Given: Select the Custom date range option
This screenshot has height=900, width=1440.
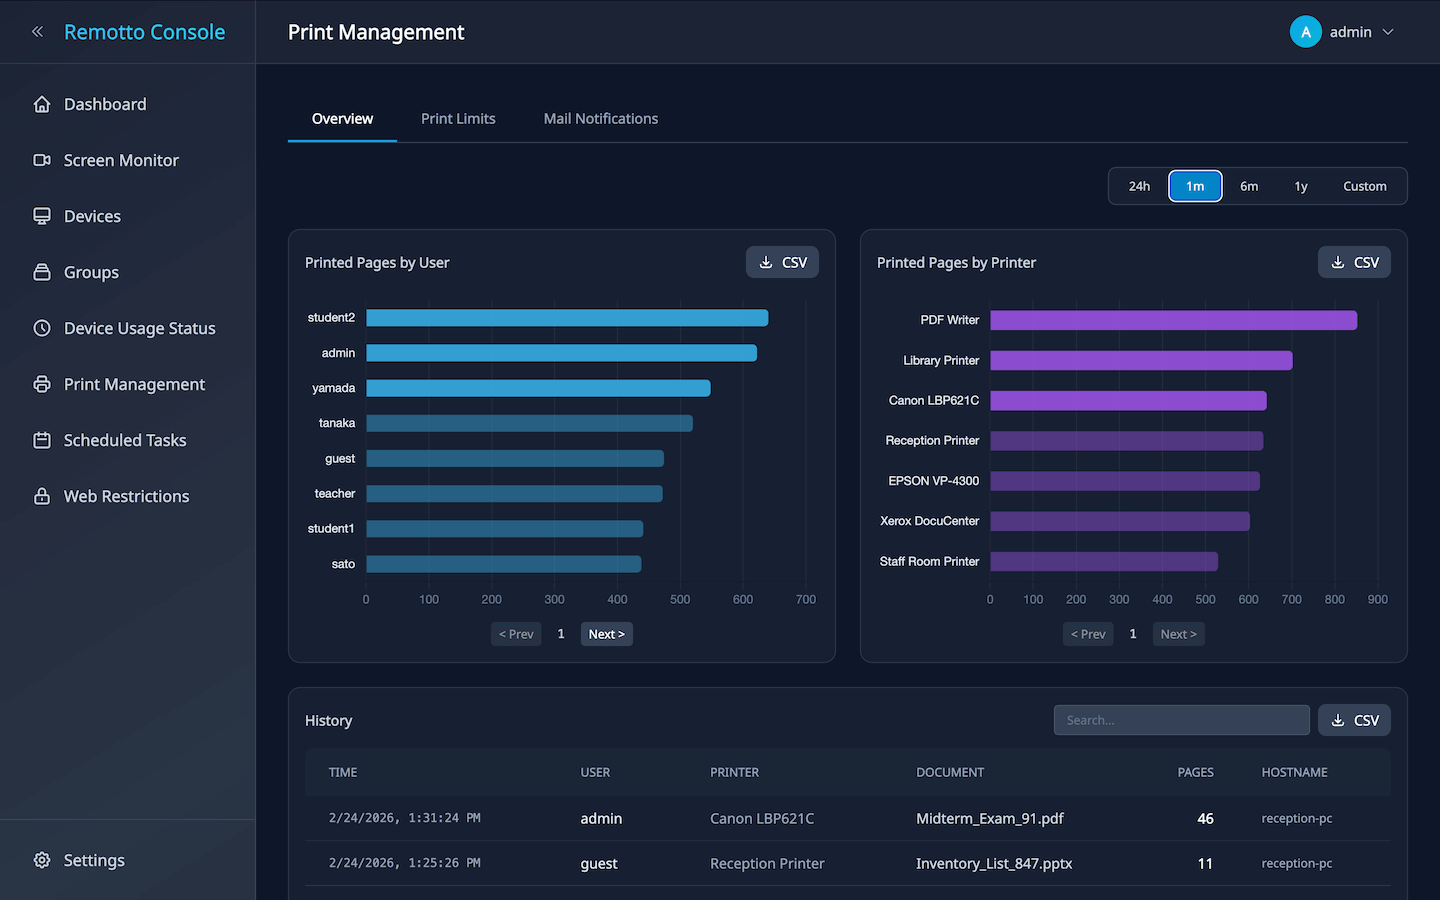Looking at the screenshot, I should coord(1364,186).
